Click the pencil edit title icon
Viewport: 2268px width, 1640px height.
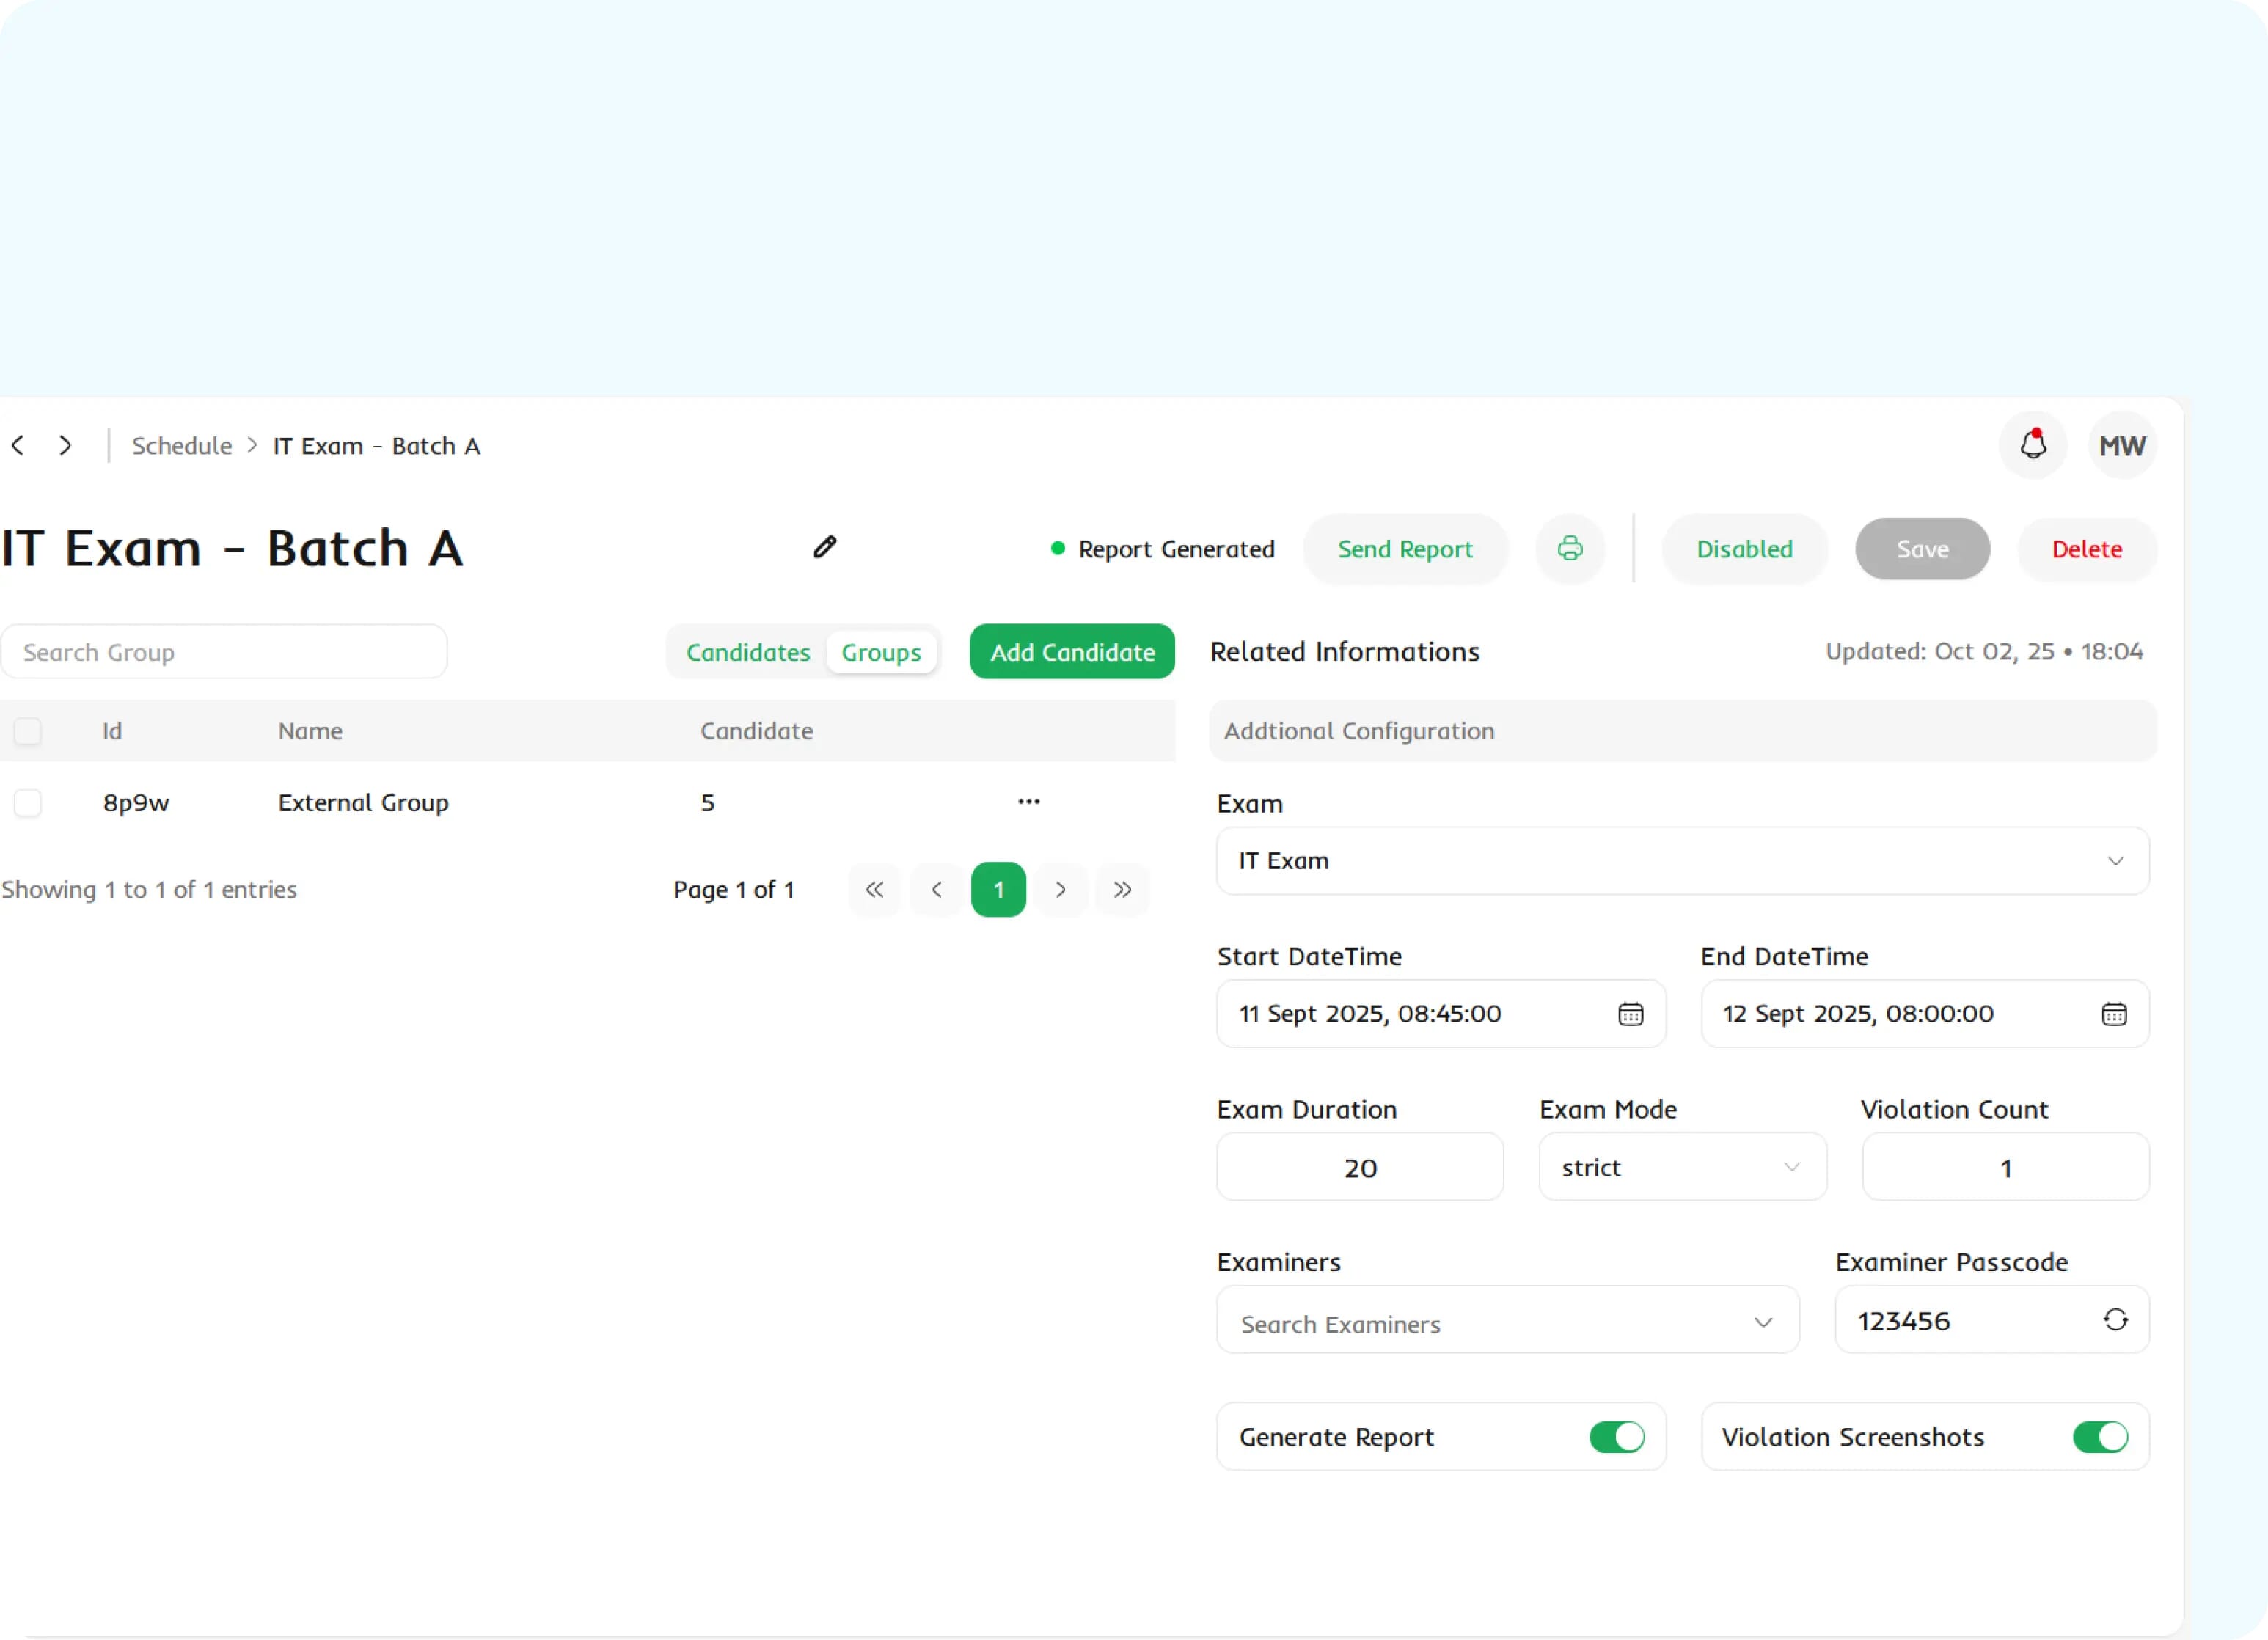tap(824, 547)
